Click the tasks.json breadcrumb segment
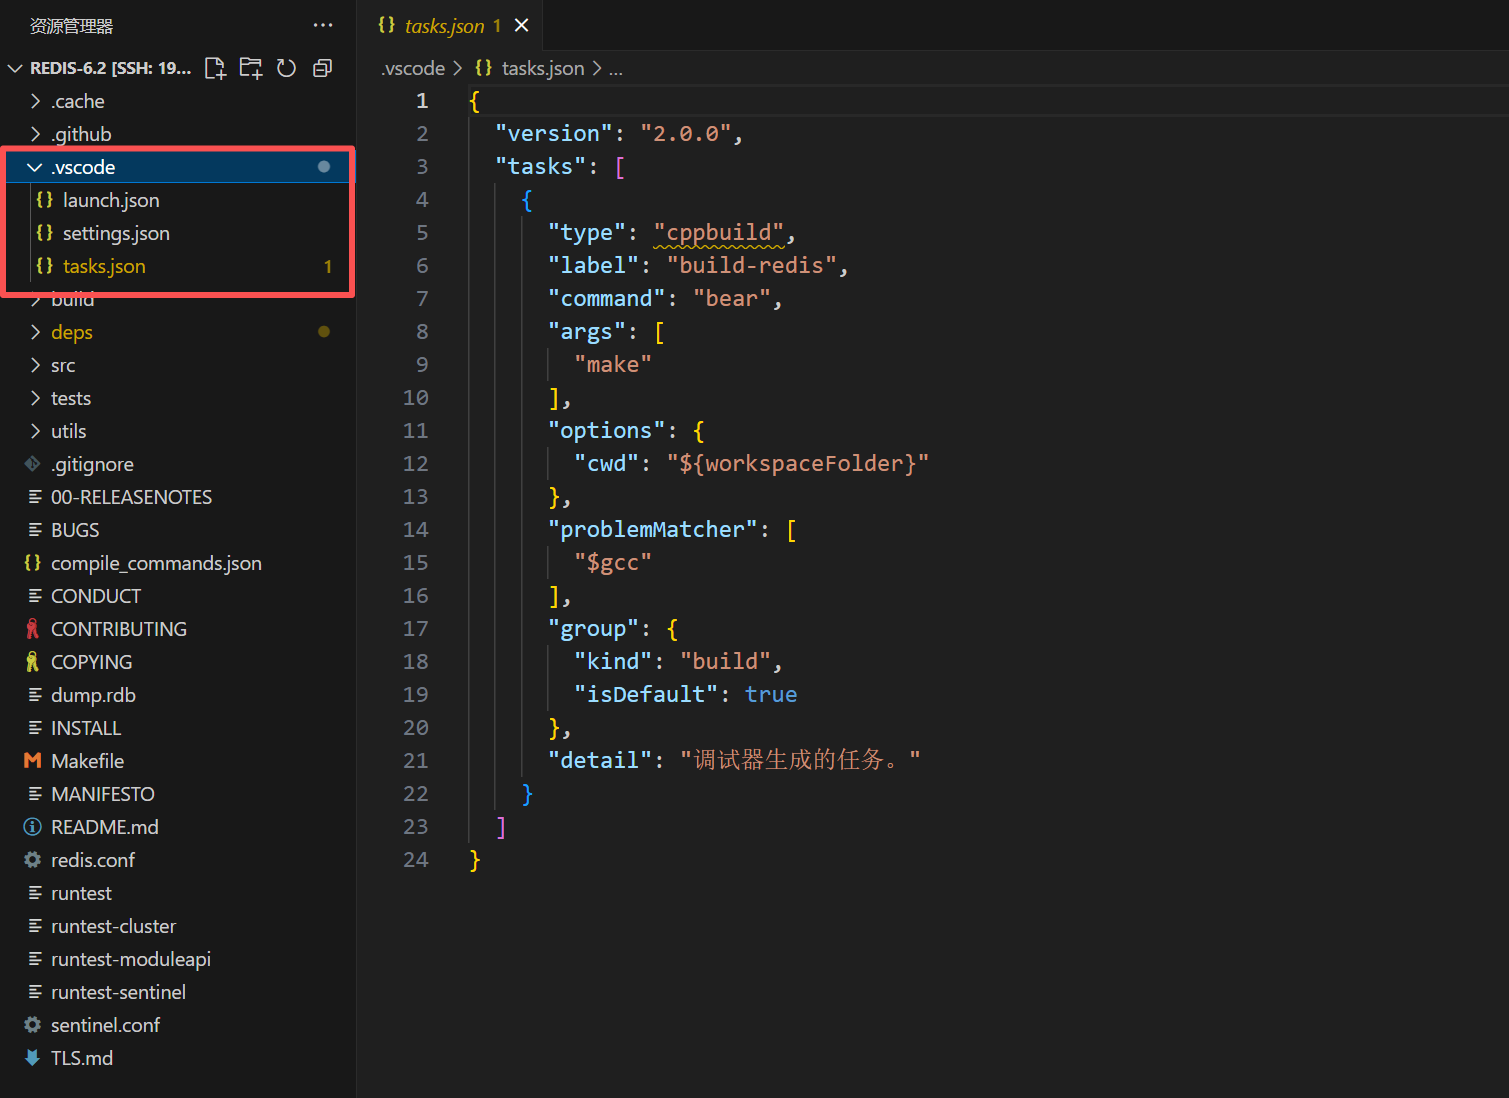The image size is (1509, 1098). pos(542,68)
